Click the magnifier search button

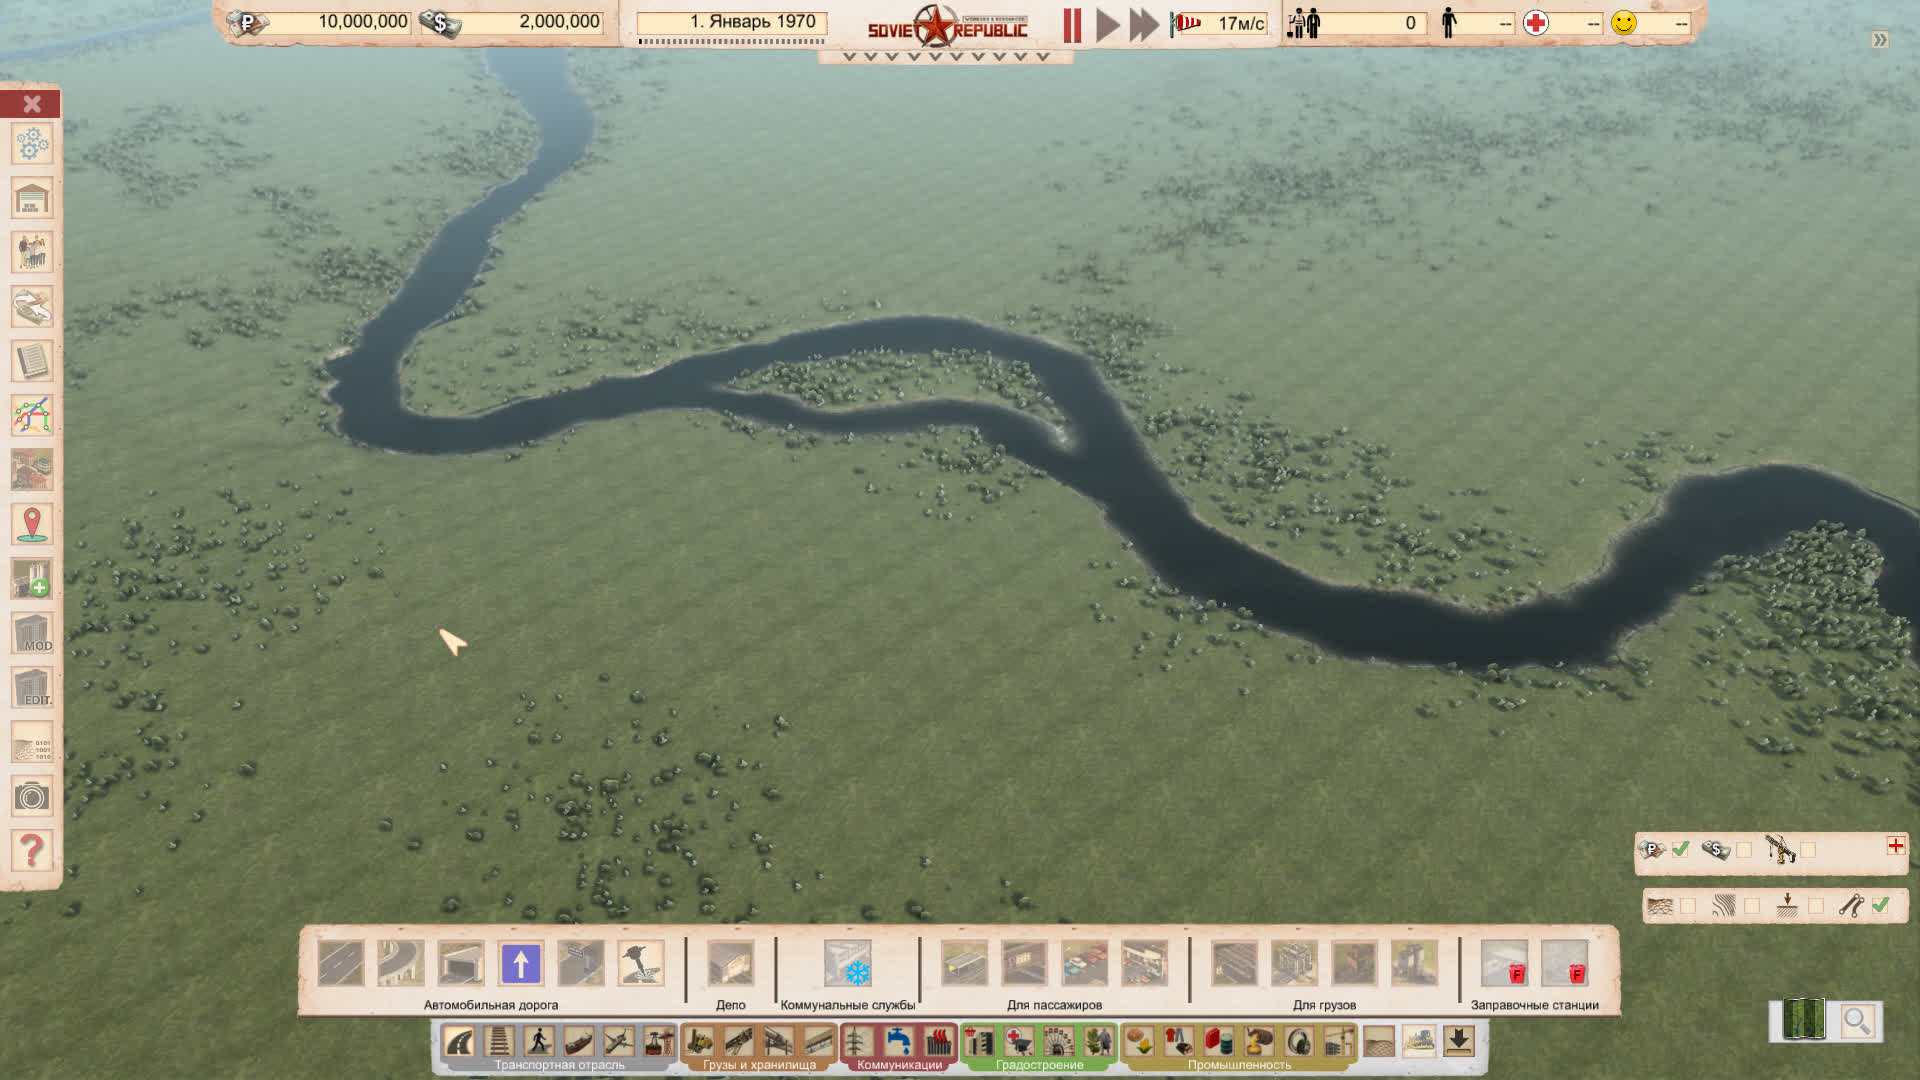(x=1857, y=1021)
